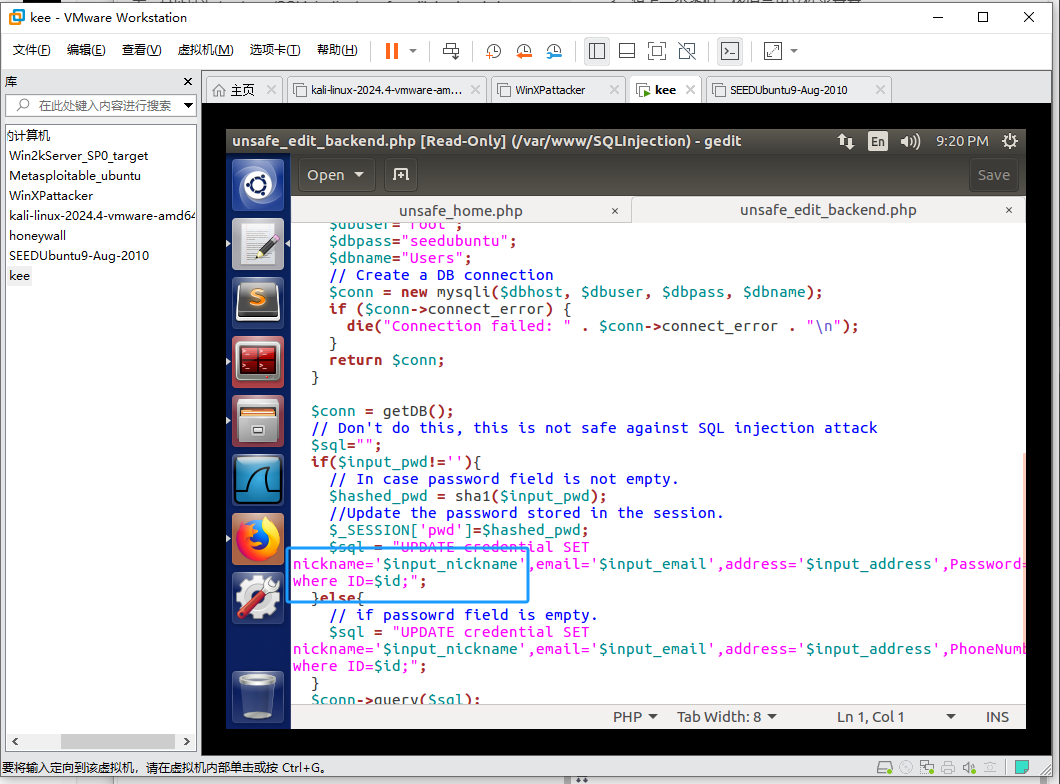Click the stretch guest display icon
This screenshot has width=1060, height=784.
pyautogui.click(x=773, y=51)
